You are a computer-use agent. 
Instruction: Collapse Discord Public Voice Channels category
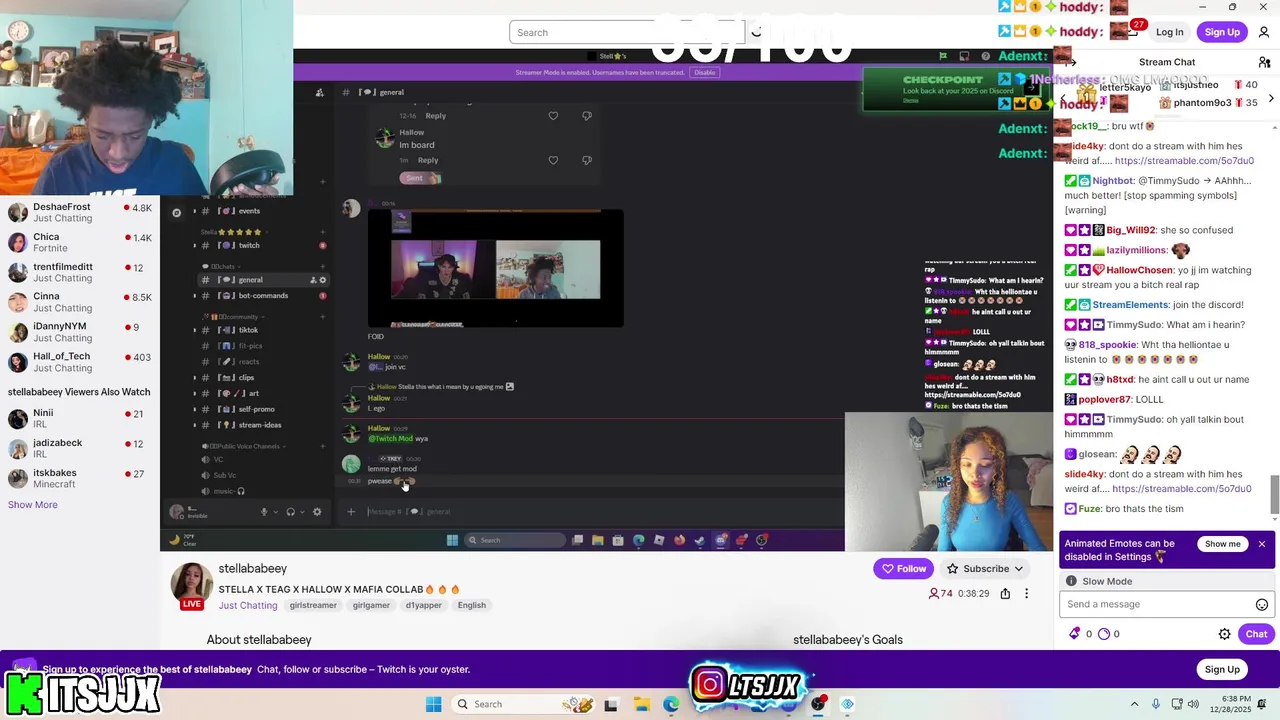point(244,446)
